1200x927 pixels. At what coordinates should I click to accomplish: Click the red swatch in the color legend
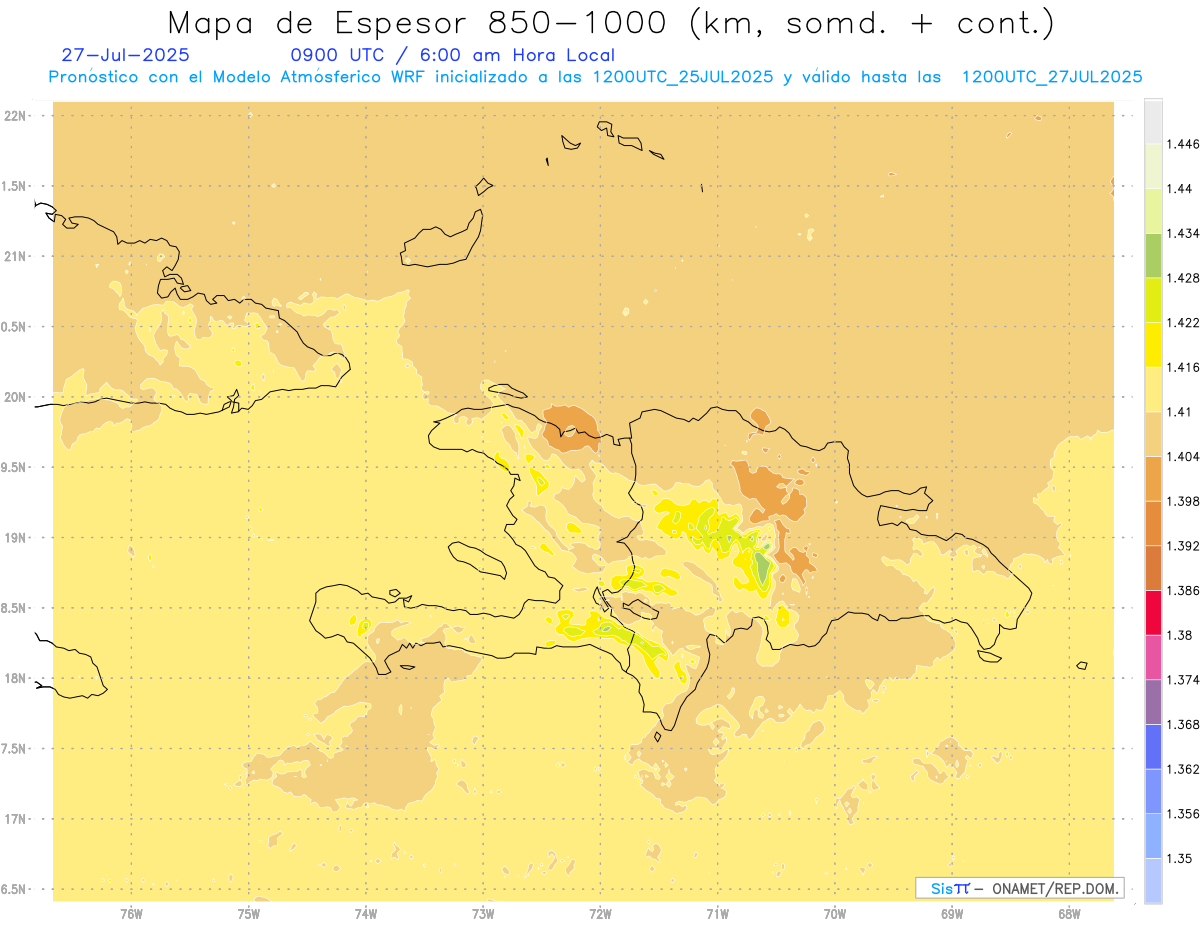click(x=1153, y=613)
